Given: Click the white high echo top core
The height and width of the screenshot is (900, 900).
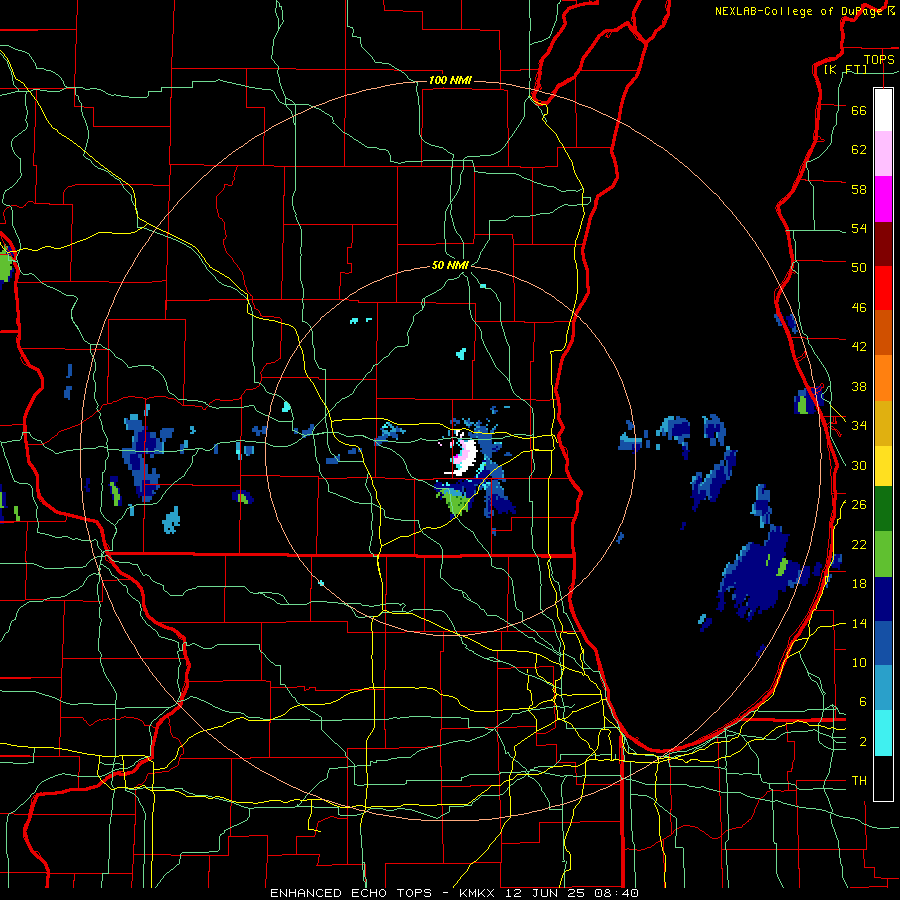Looking at the screenshot, I should click(465, 455).
